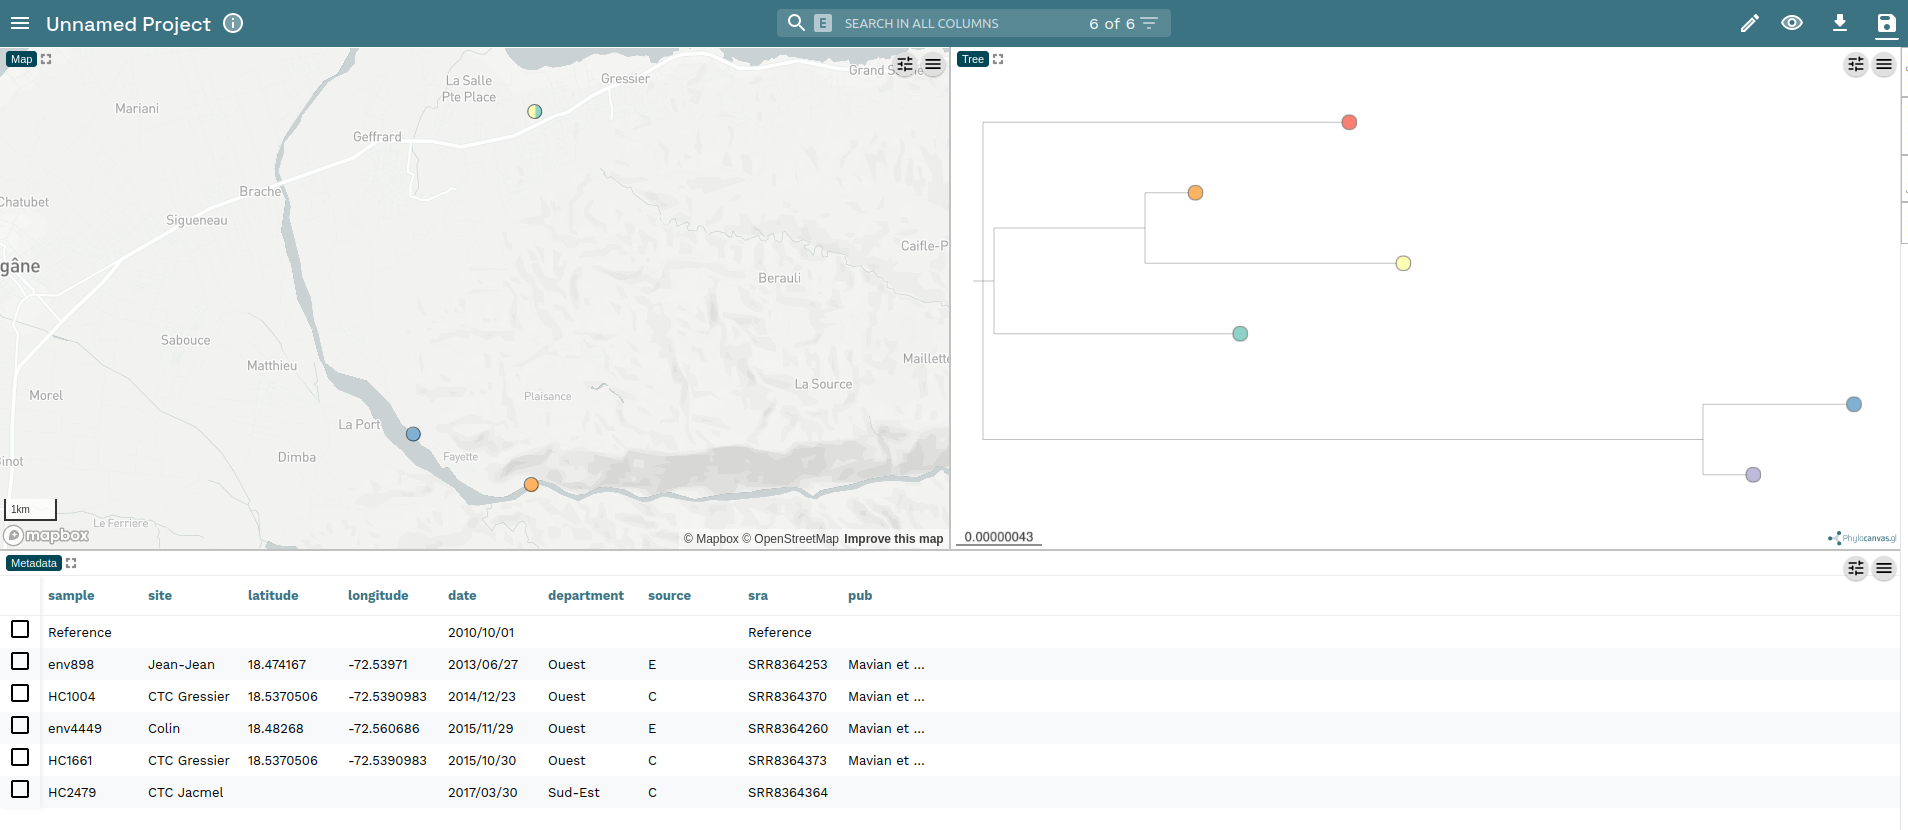Check the HC1661 row checkbox

(20, 757)
